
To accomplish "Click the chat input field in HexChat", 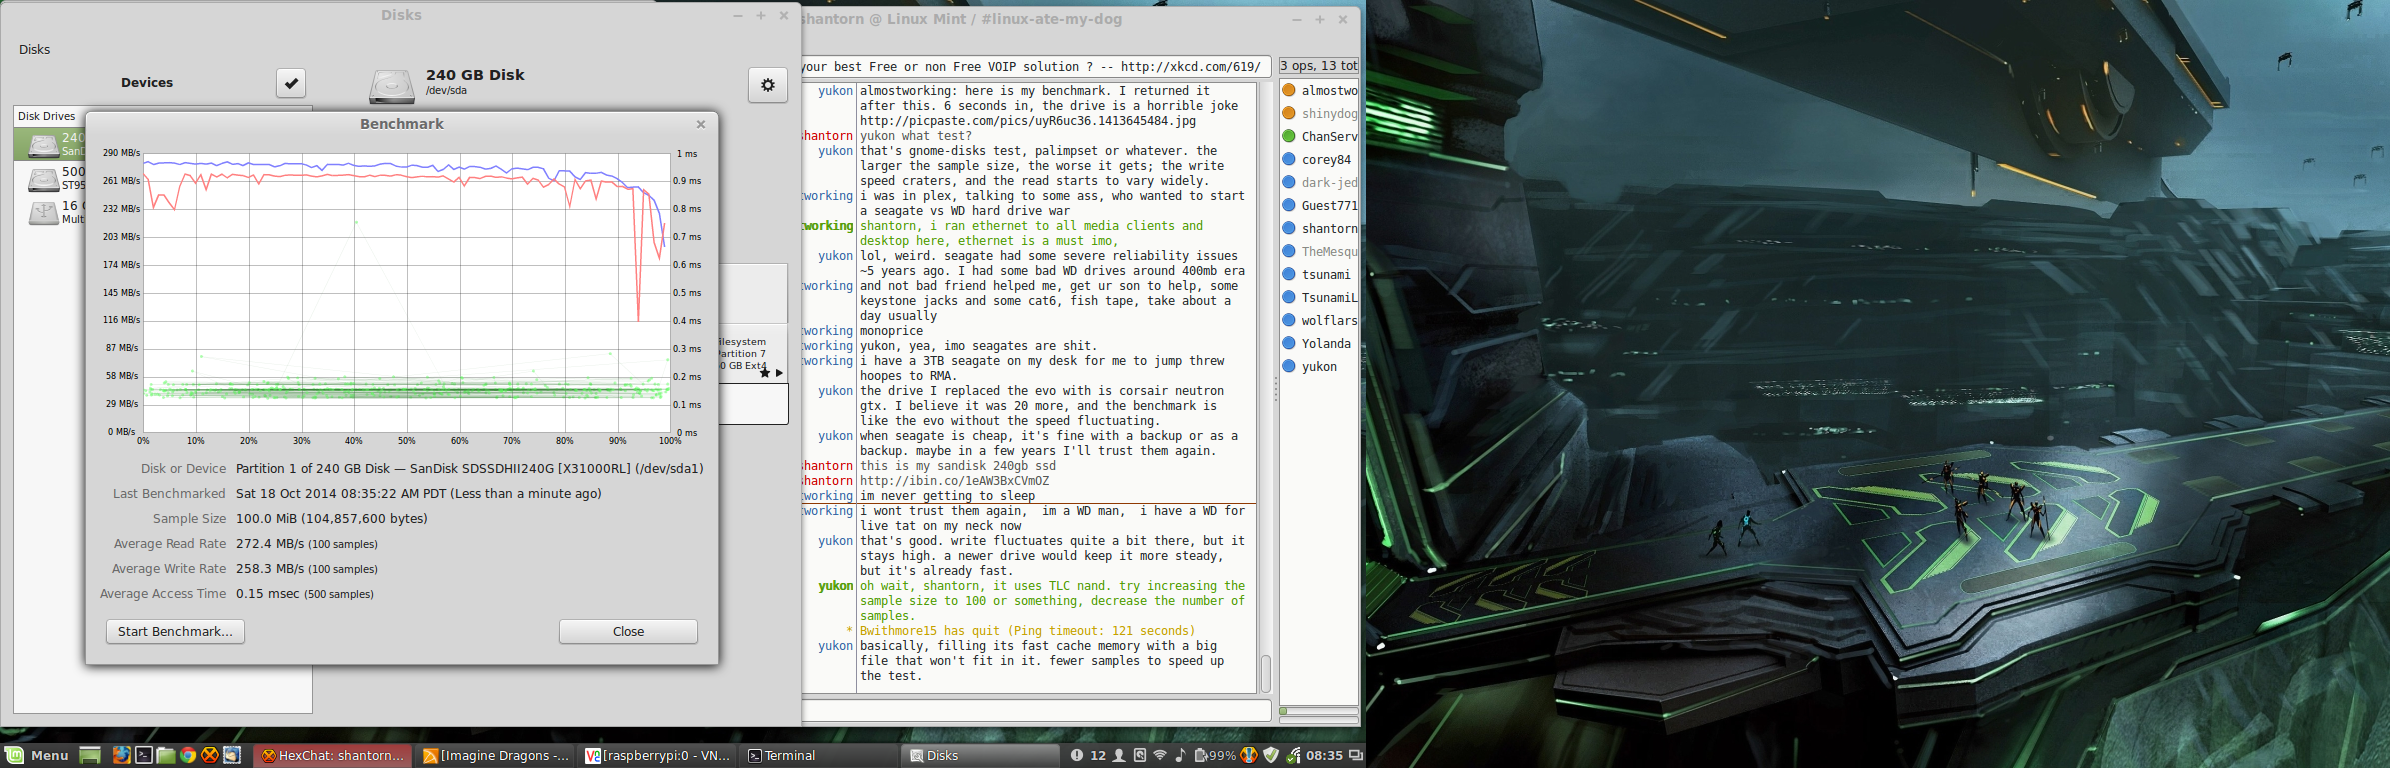I will click(1036, 710).
